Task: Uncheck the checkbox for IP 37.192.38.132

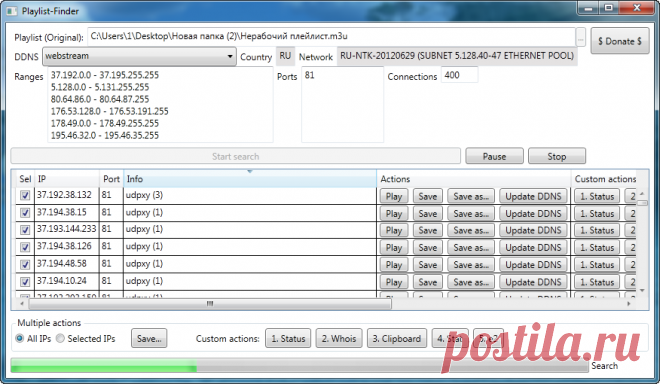Action: click(x=25, y=196)
